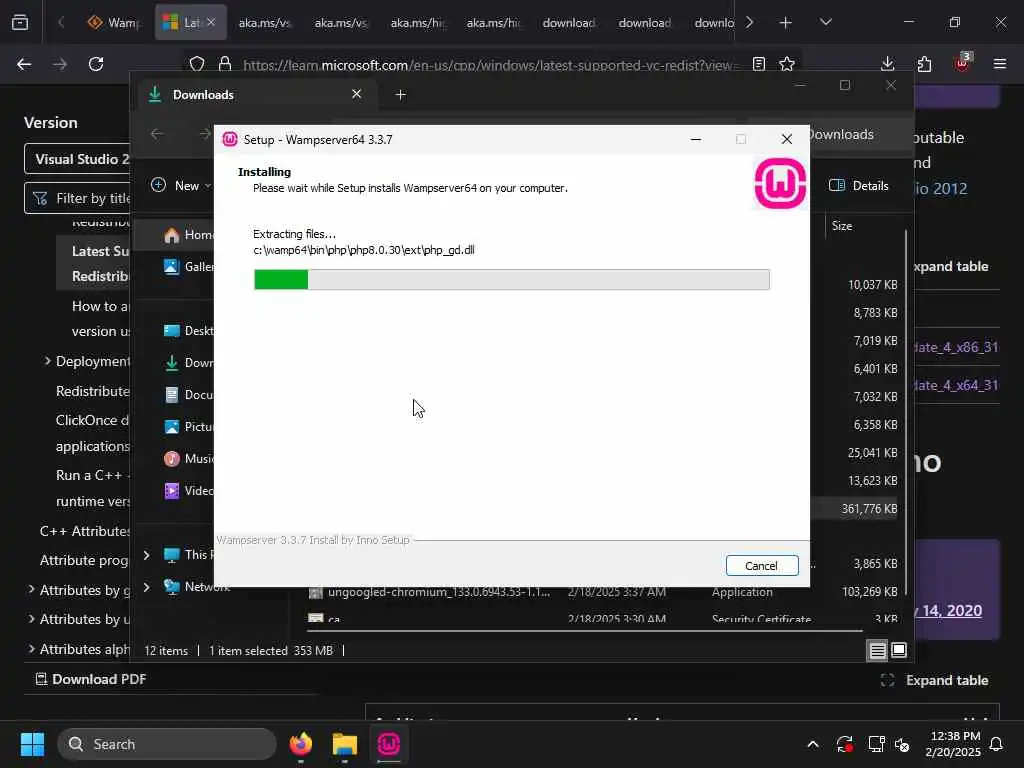
Task: Click the installation progress bar
Action: pos(511,280)
